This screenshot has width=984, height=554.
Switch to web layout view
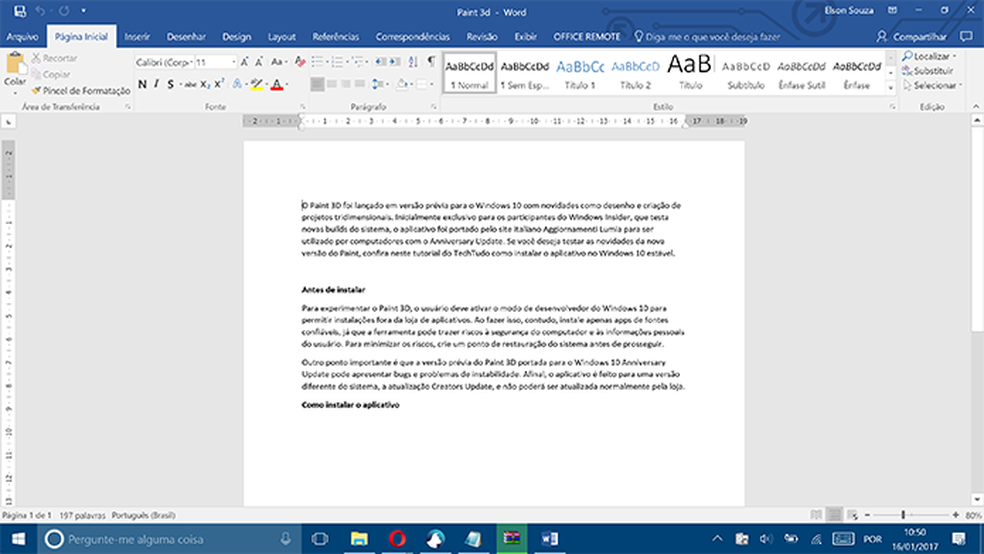pyautogui.click(x=852, y=514)
